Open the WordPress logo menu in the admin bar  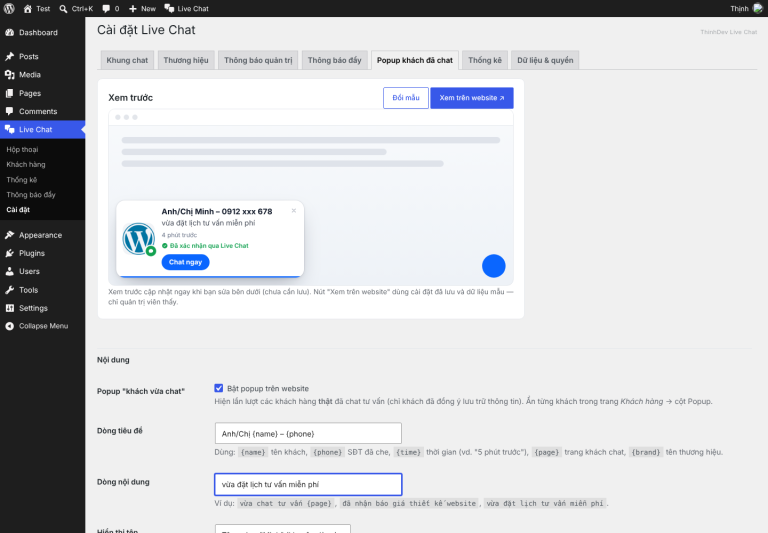pos(9,8)
